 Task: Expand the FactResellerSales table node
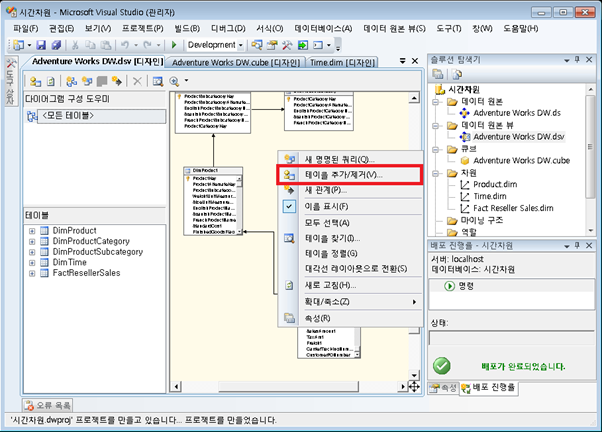(32, 273)
